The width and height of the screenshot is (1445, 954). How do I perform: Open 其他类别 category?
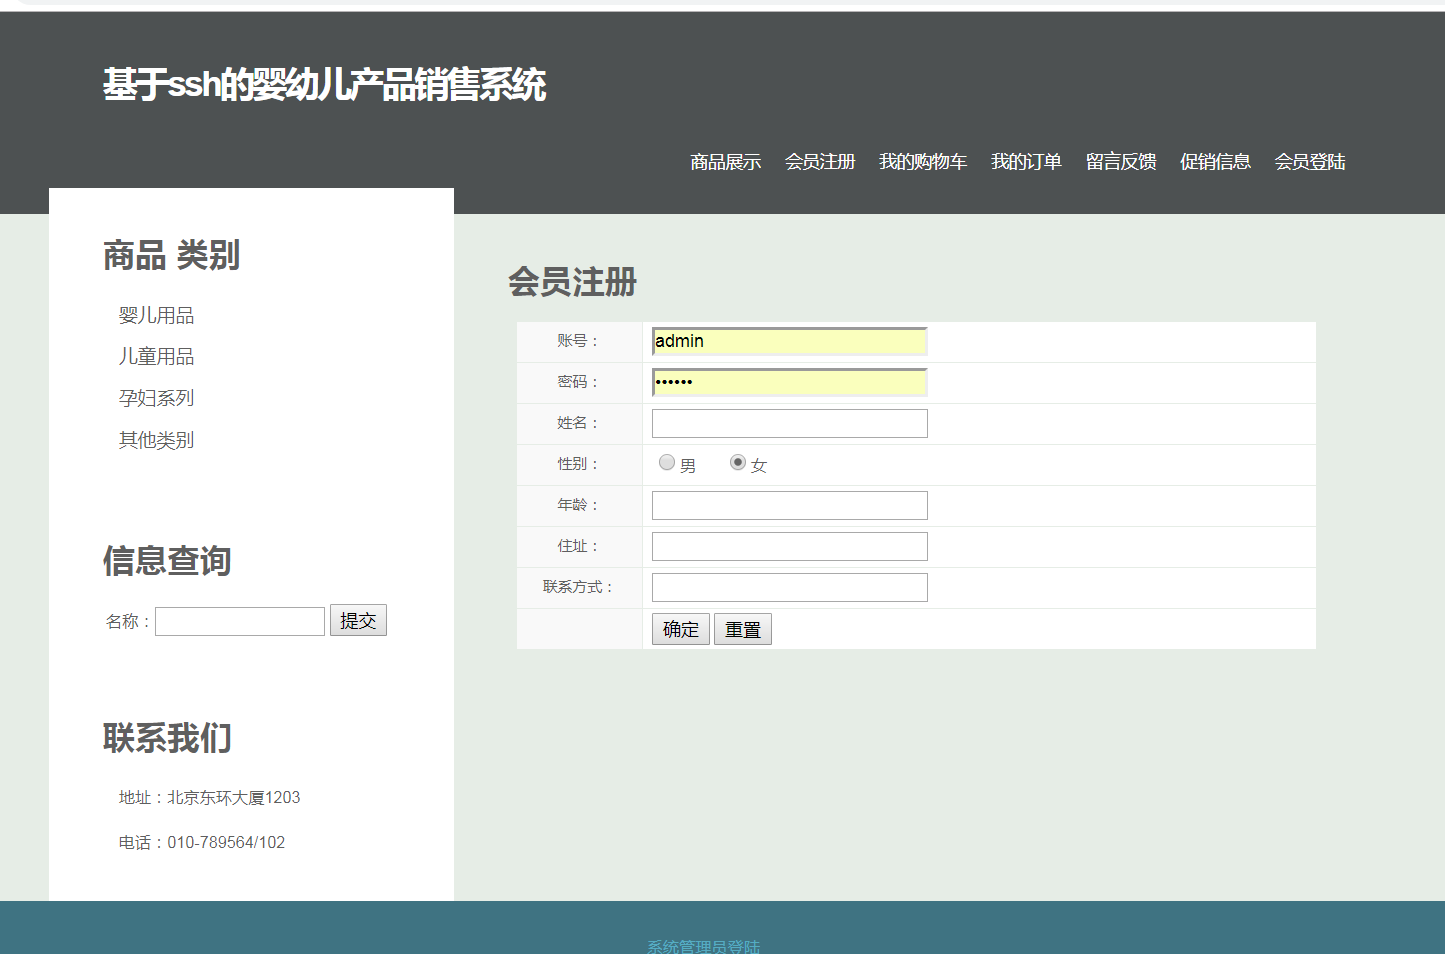click(157, 440)
